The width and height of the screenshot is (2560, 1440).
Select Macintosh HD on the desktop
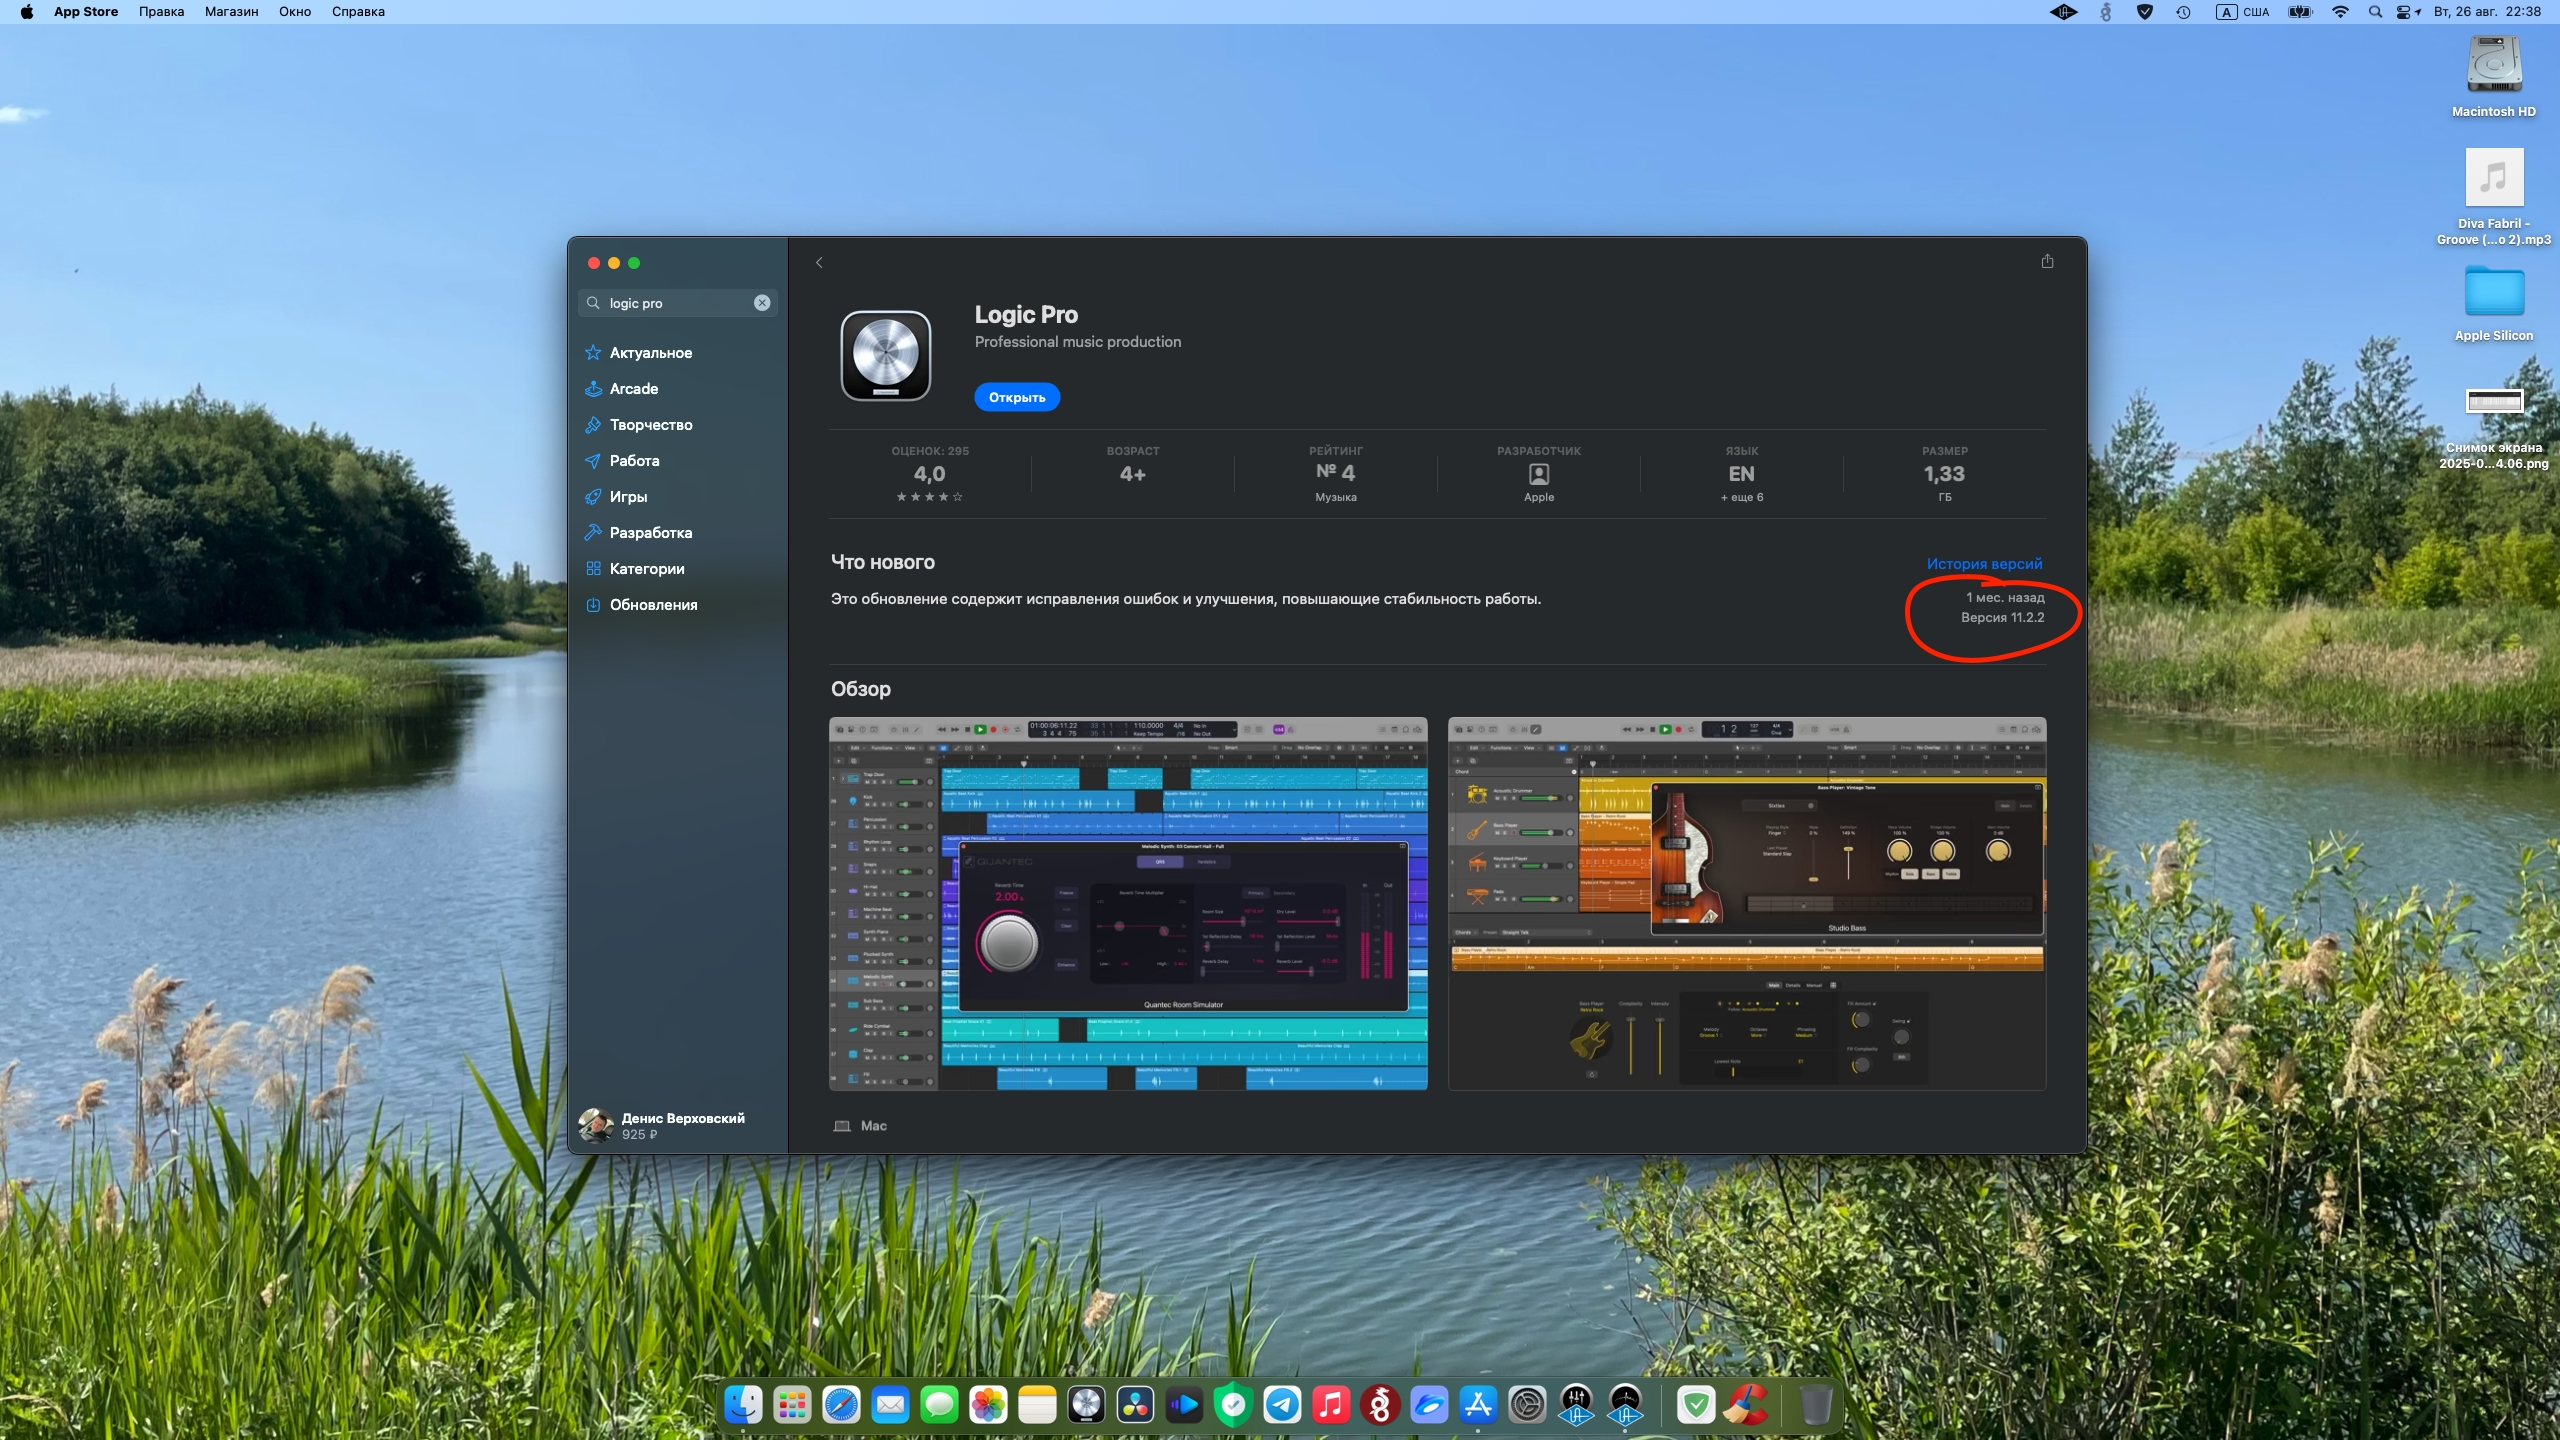point(2494,78)
